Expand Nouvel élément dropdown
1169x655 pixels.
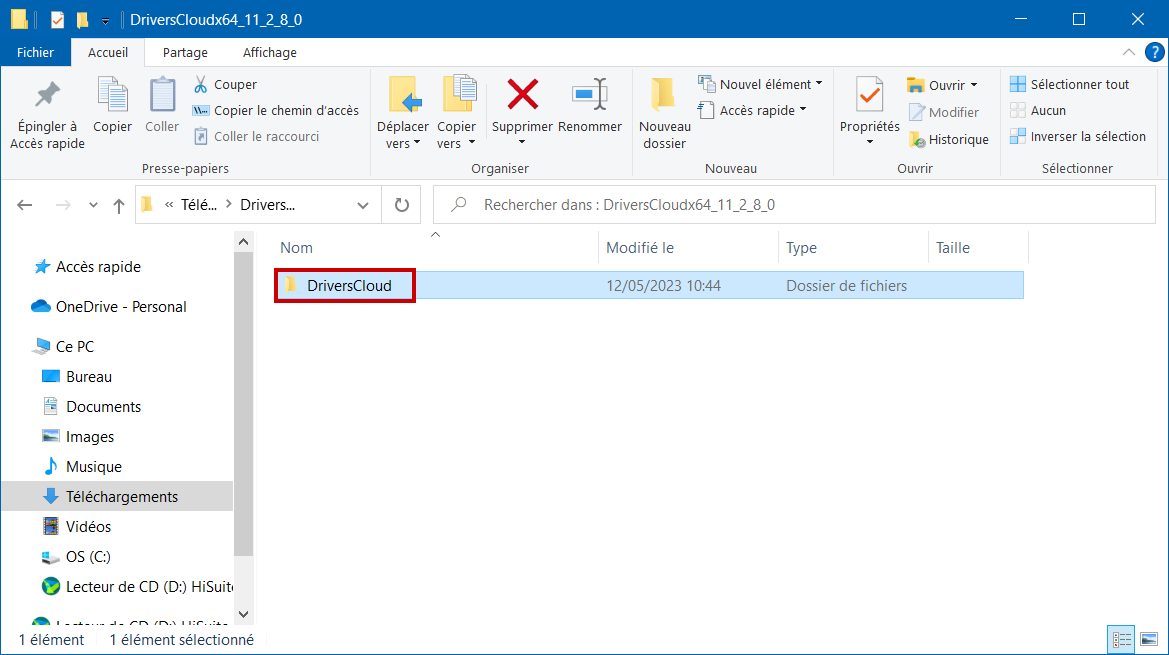point(819,83)
